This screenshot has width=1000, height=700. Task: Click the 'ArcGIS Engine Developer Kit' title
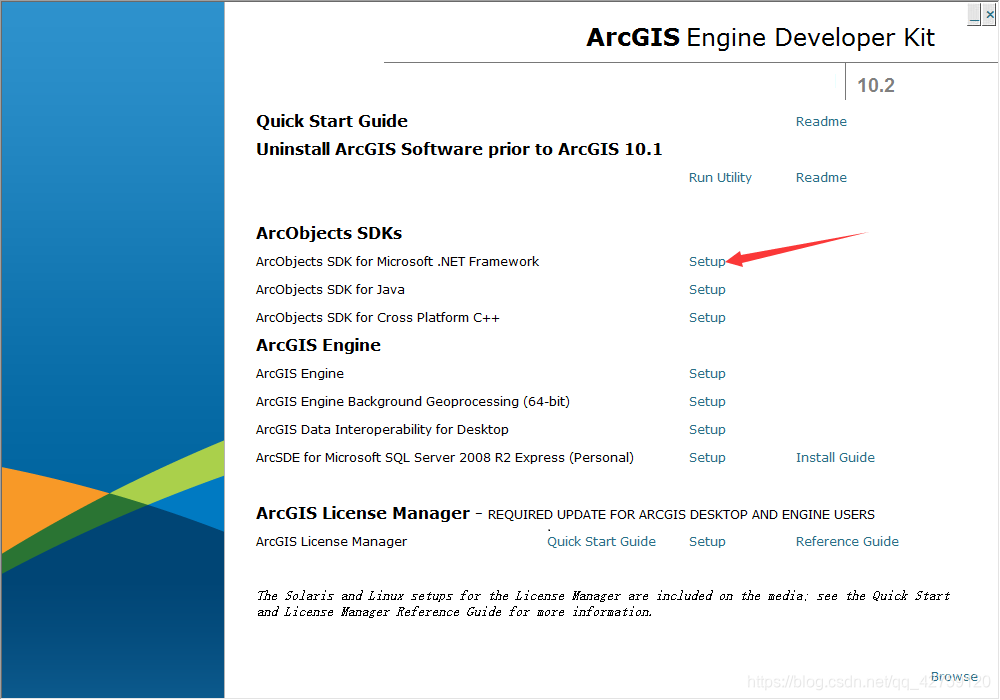(760, 38)
